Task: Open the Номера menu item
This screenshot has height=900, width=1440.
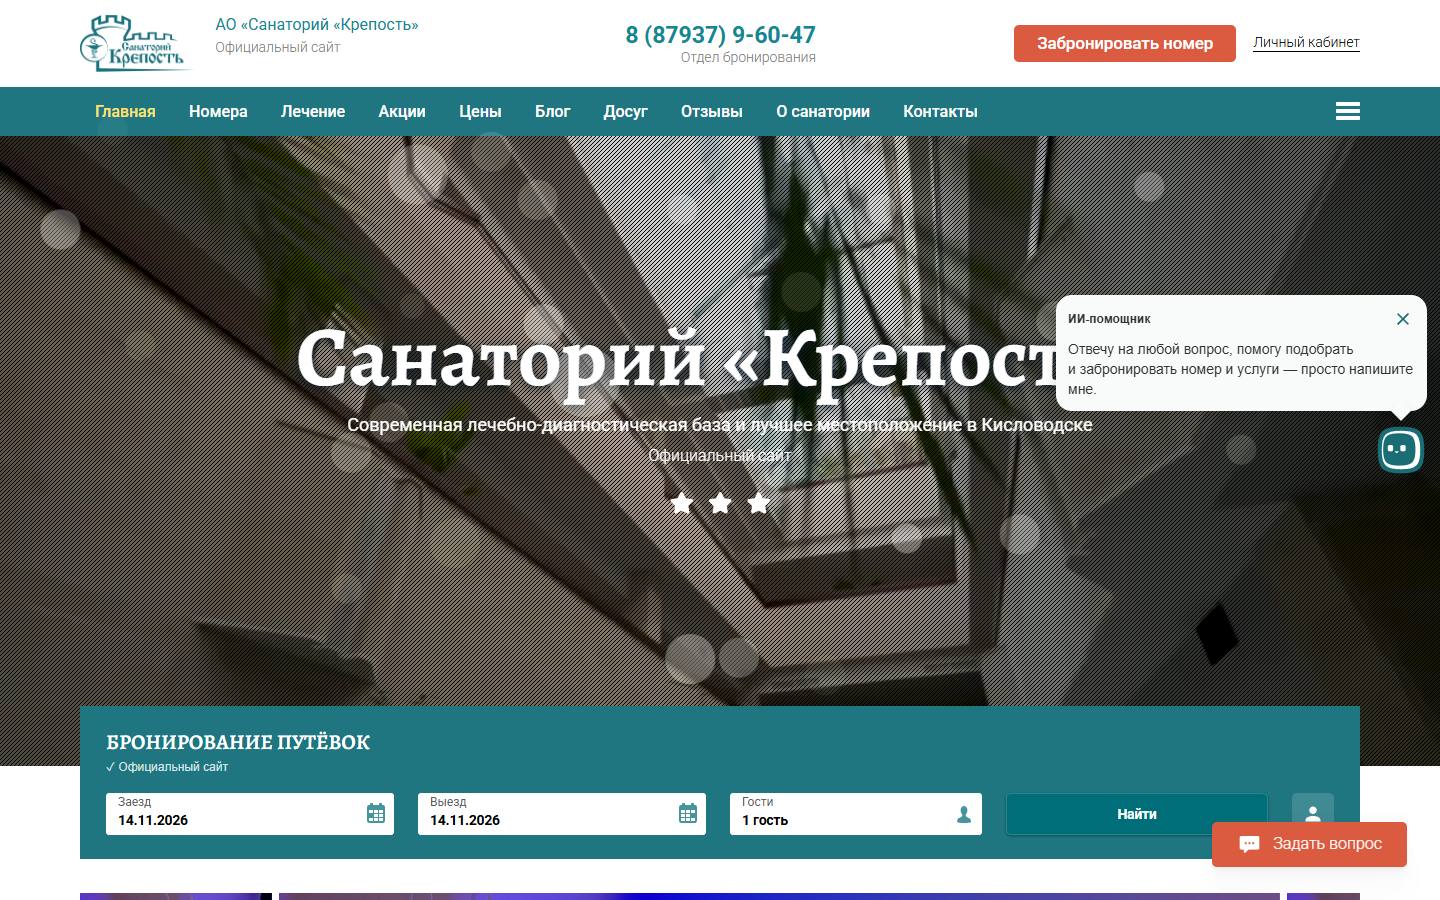Action: coord(218,111)
